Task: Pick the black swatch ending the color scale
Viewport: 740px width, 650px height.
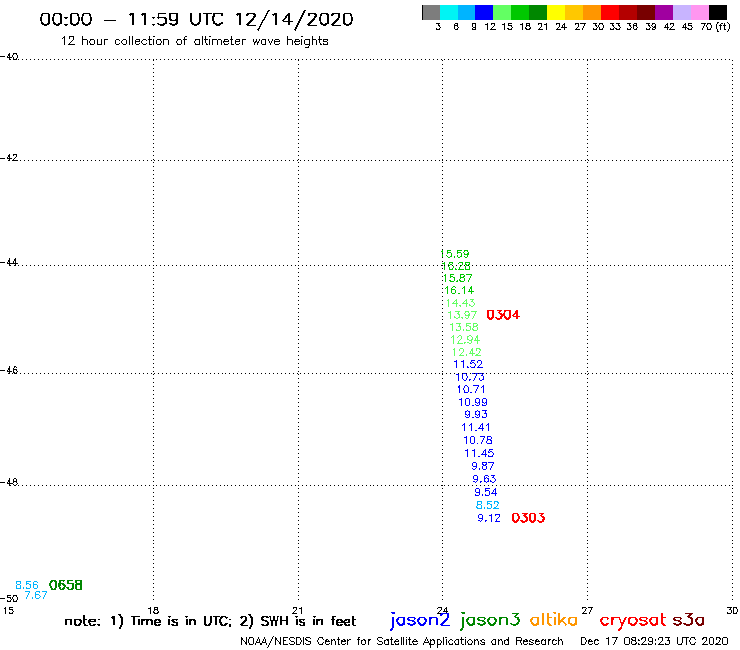Action: [x=717, y=12]
